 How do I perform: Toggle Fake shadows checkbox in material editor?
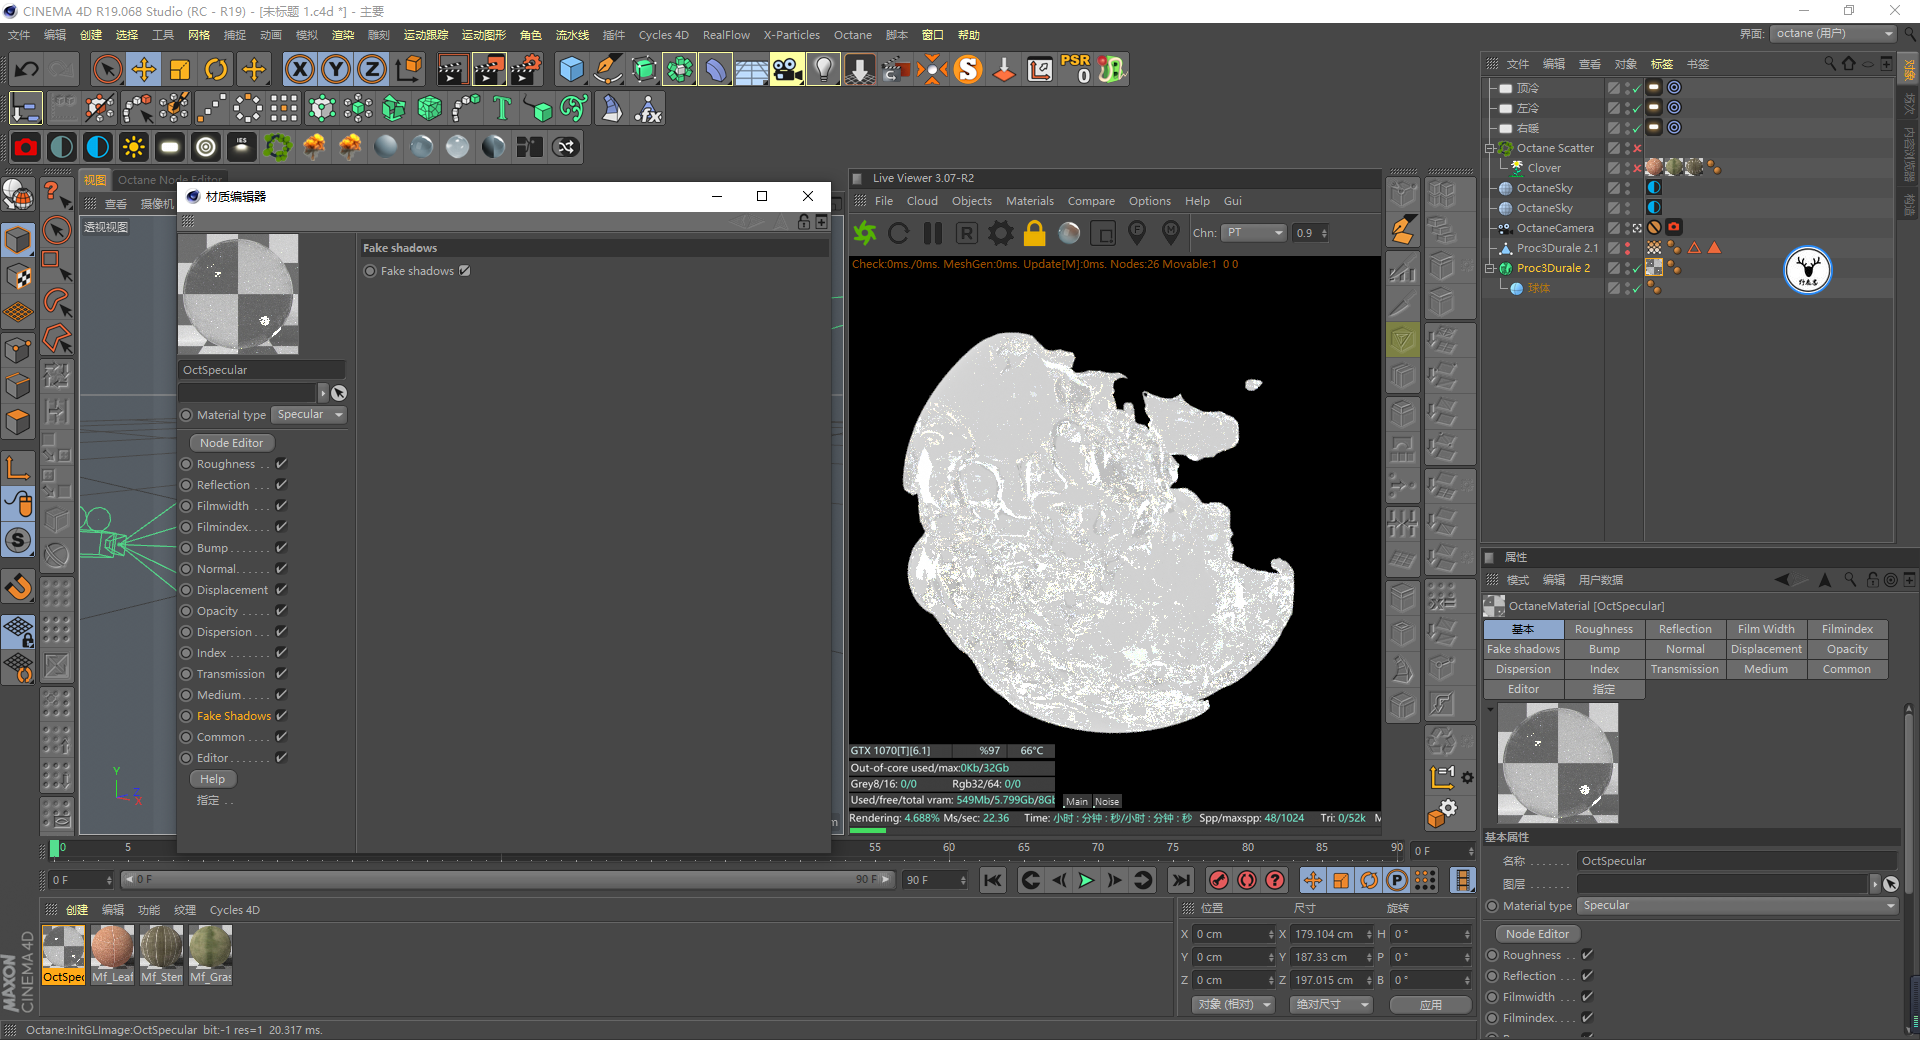(465, 270)
